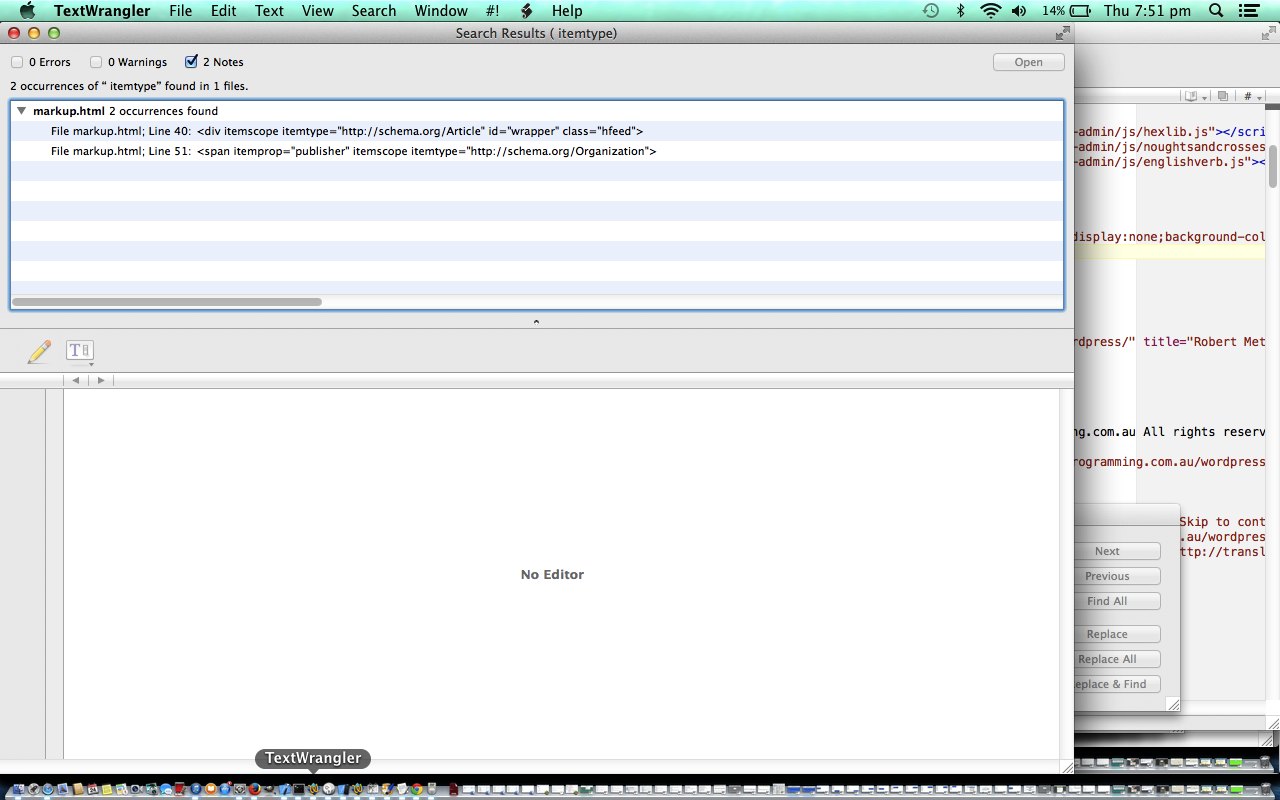Viewport: 1280px width, 800px height.
Task: Toggle fullscreen for Search Results window
Action: point(1062,33)
